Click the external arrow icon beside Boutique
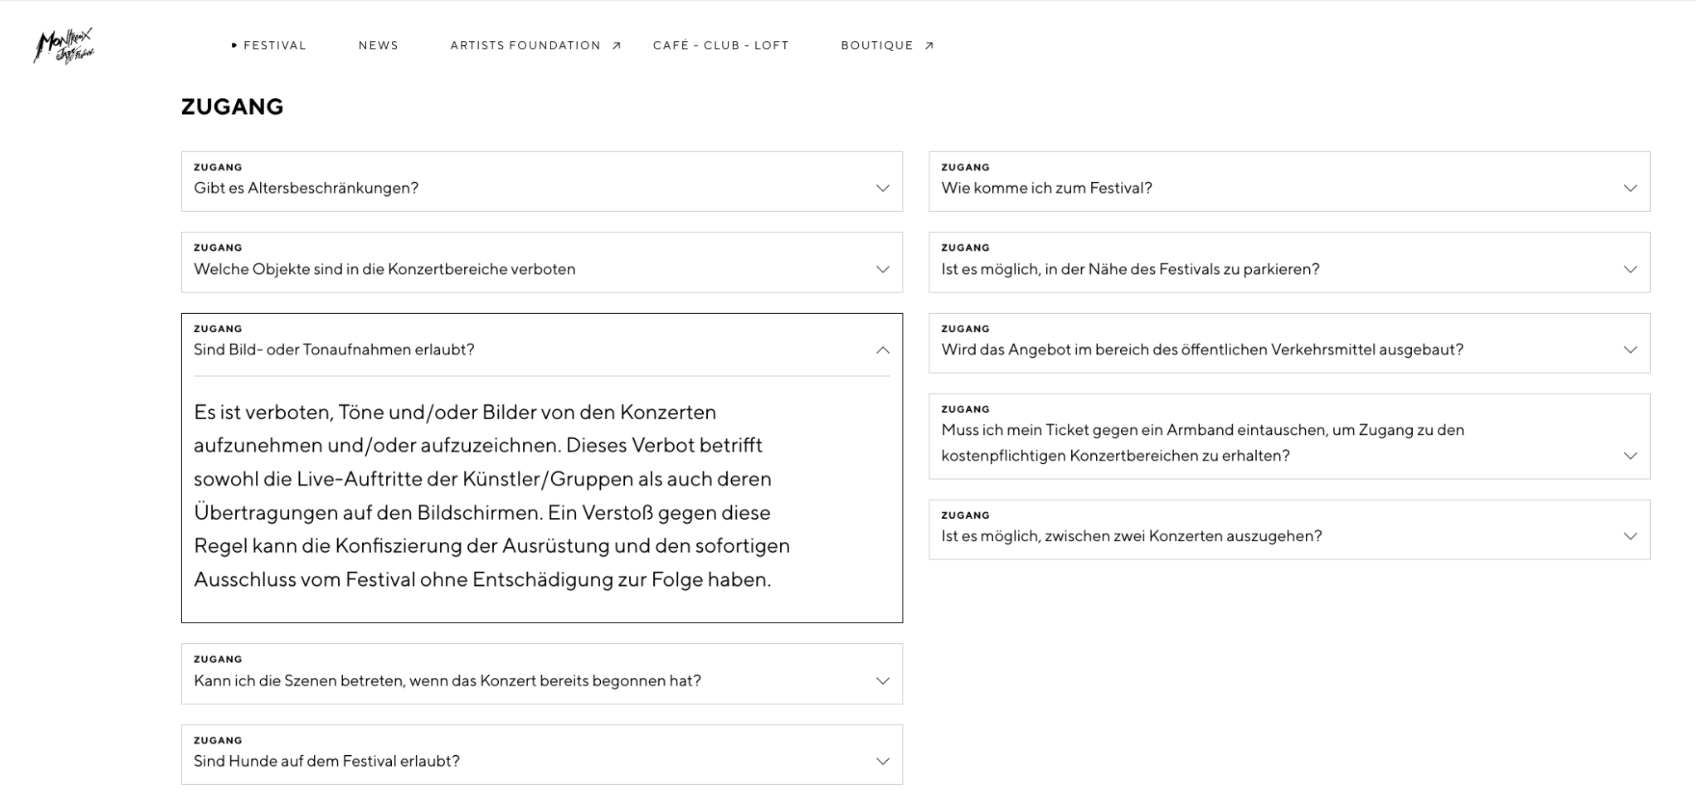The width and height of the screenshot is (1696, 798). click(x=929, y=46)
